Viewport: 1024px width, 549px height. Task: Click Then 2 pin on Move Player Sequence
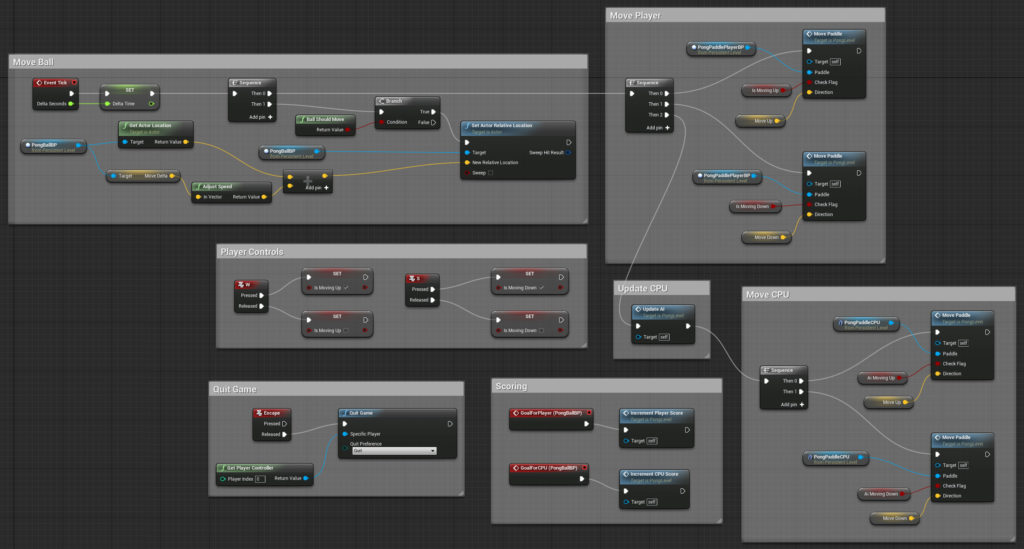(666, 115)
